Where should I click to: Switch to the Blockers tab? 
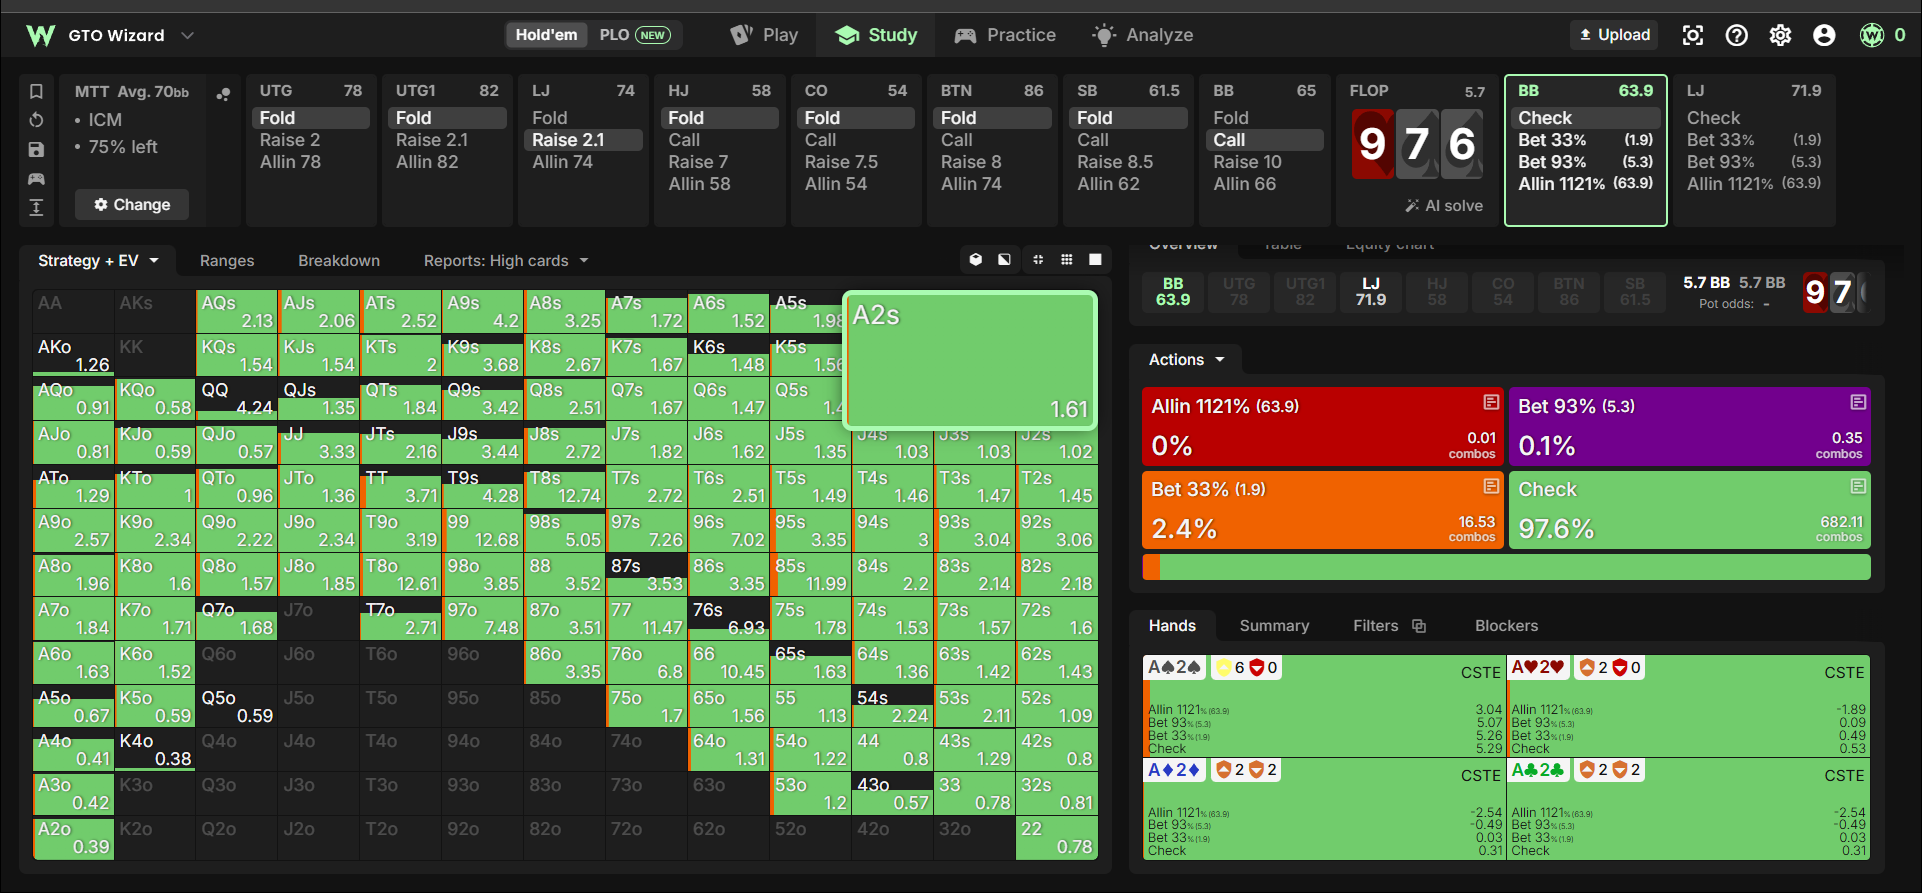pos(1506,626)
